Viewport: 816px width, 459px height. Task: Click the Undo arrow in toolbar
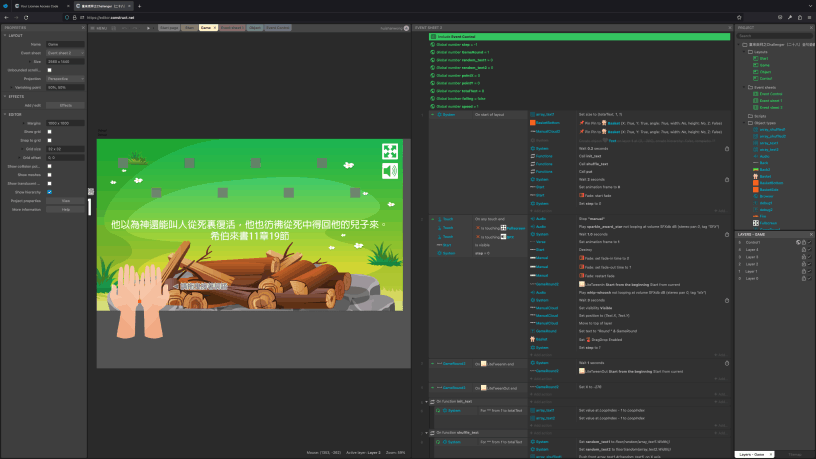point(123,28)
